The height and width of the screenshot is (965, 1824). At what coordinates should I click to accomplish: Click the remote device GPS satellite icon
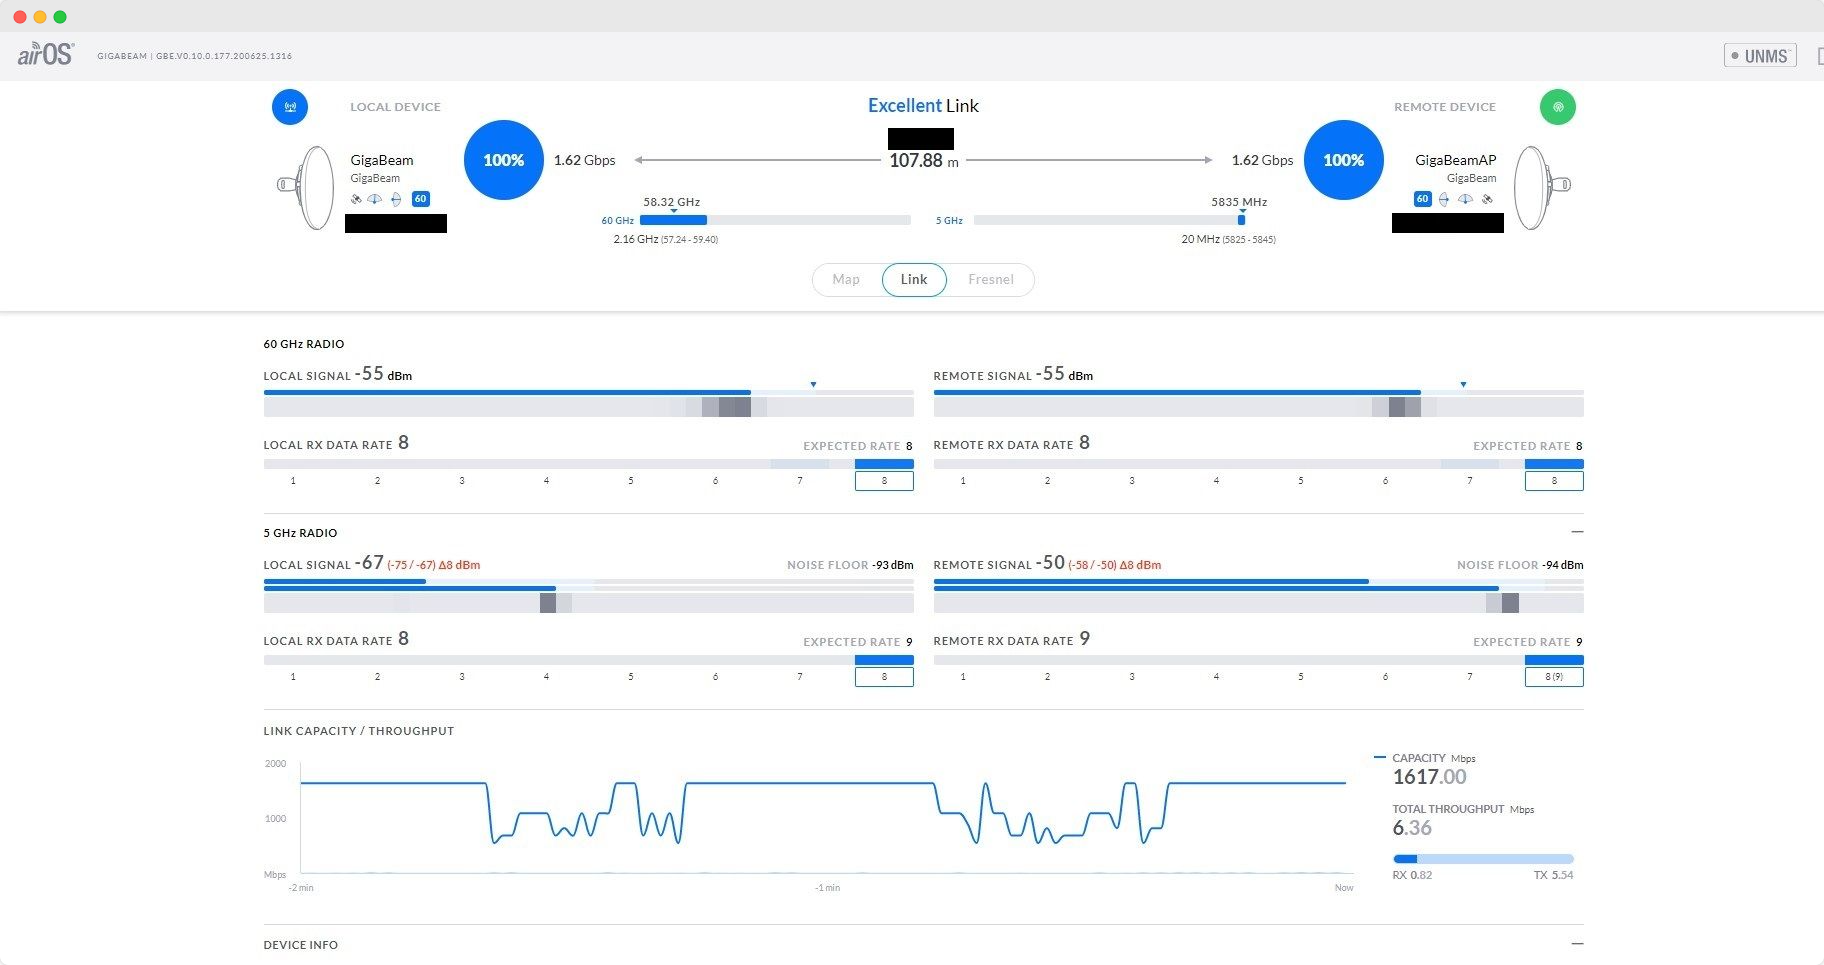(x=1487, y=199)
